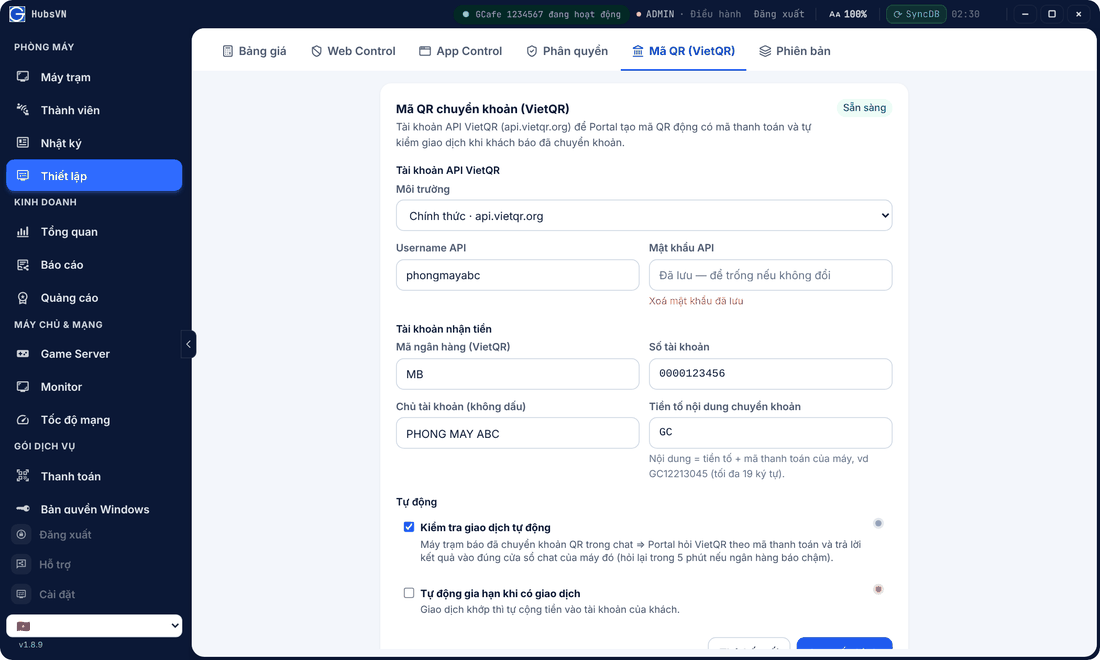The width and height of the screenshot is (1100, 660).
Task: Open the Web Control tab
Action: (x=353, y=50)
